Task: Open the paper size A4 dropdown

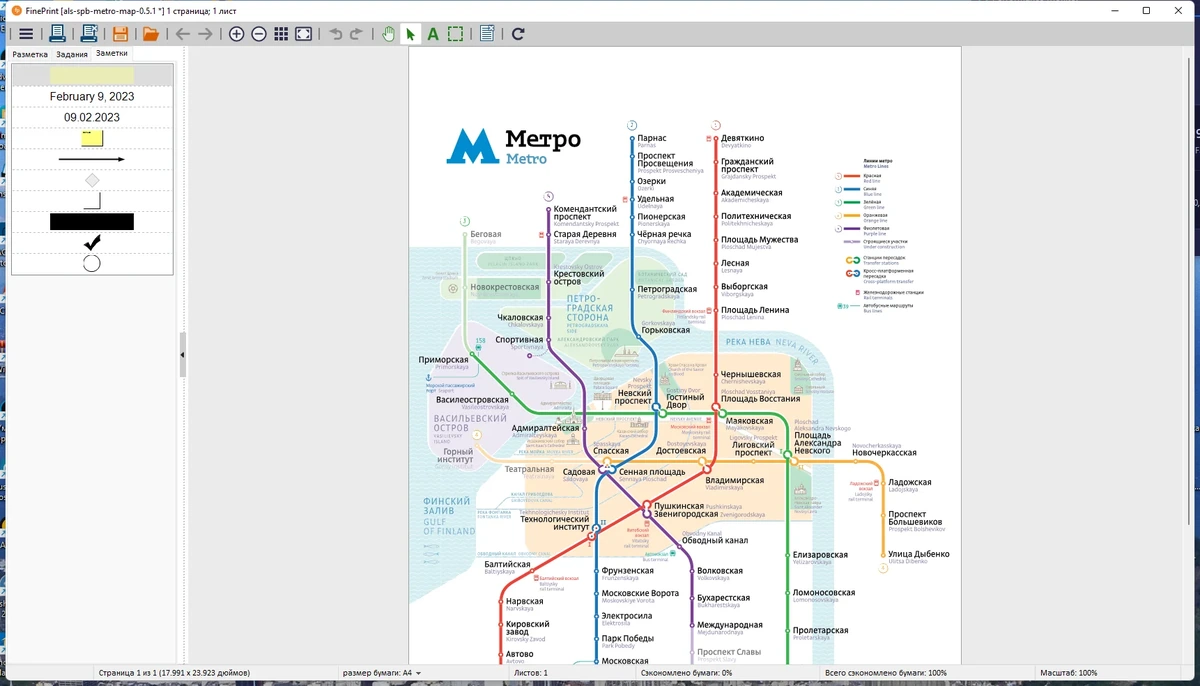Action: (382, 673)
